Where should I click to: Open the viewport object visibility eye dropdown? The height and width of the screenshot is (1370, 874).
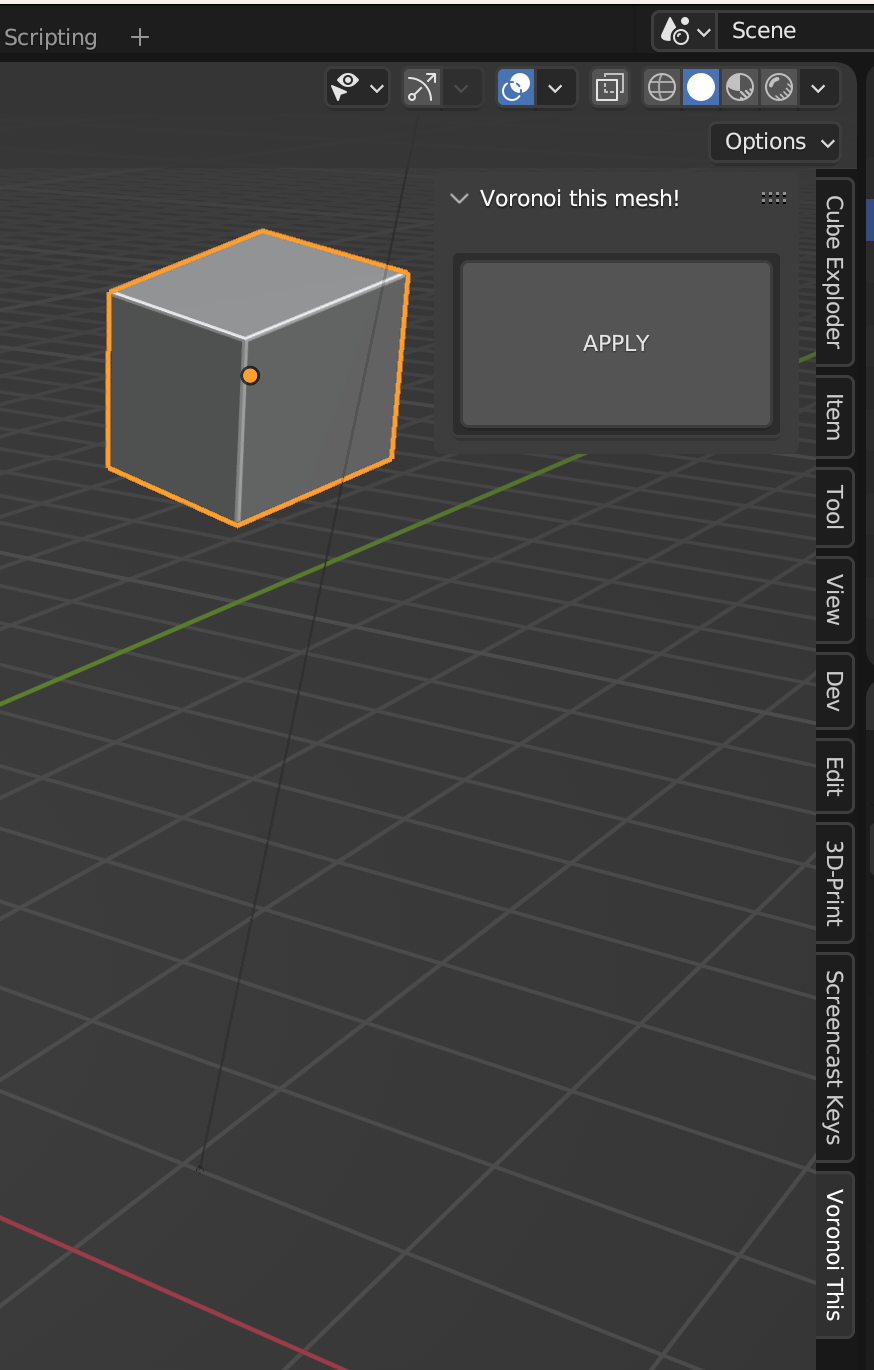[357, 88]
